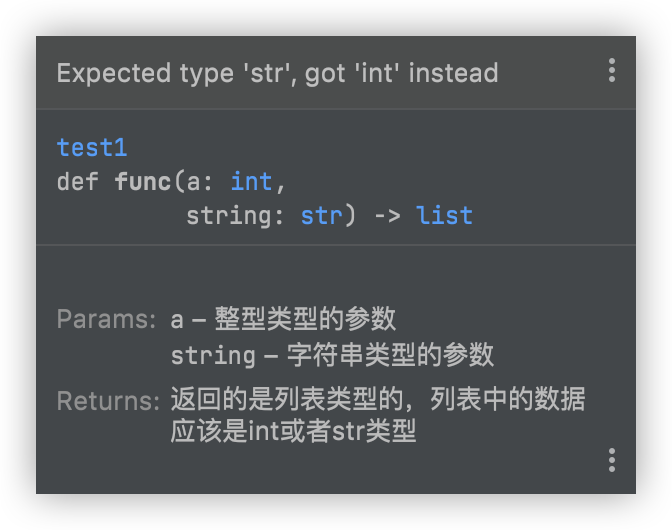Click the -> arrow in the signature
This screenshot has width=672, height=530.
(387, 215)
